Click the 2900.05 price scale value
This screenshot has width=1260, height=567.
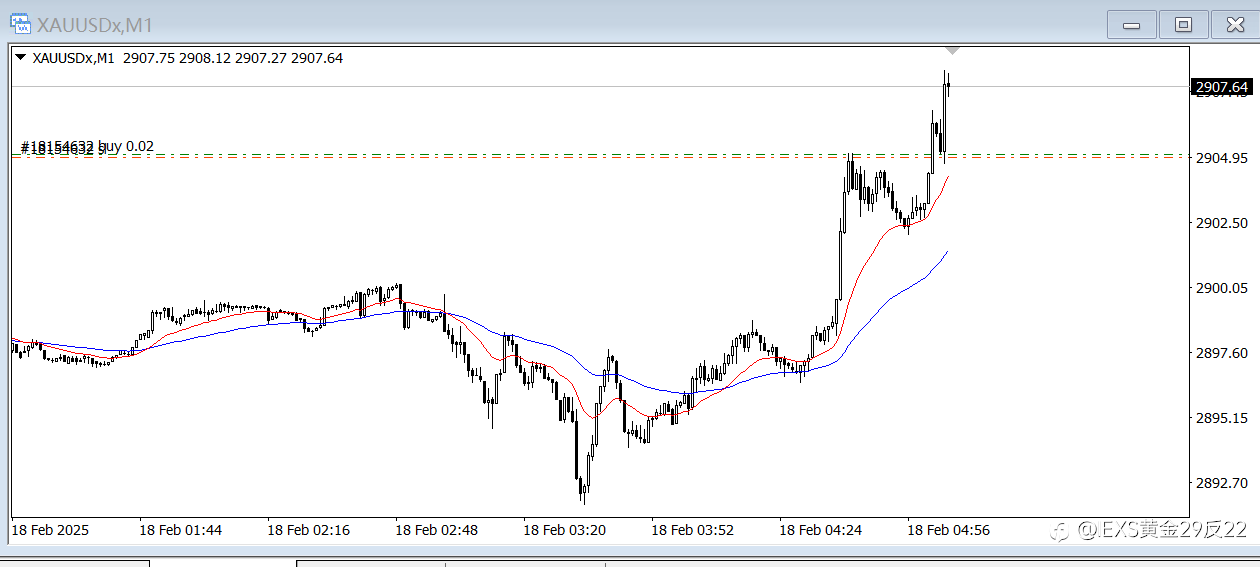pos(1221,288)
